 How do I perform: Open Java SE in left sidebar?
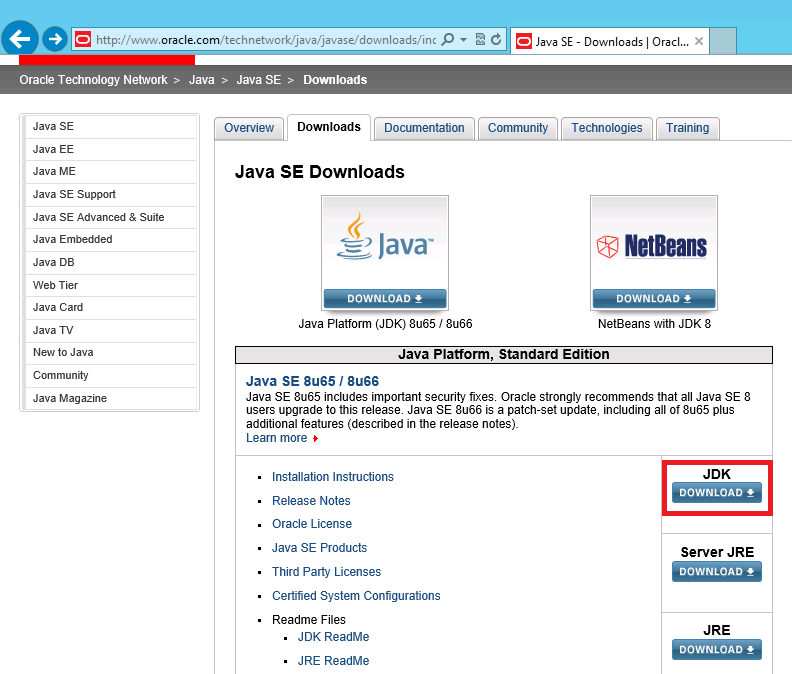pyautogui.click(x=110, y=126)
